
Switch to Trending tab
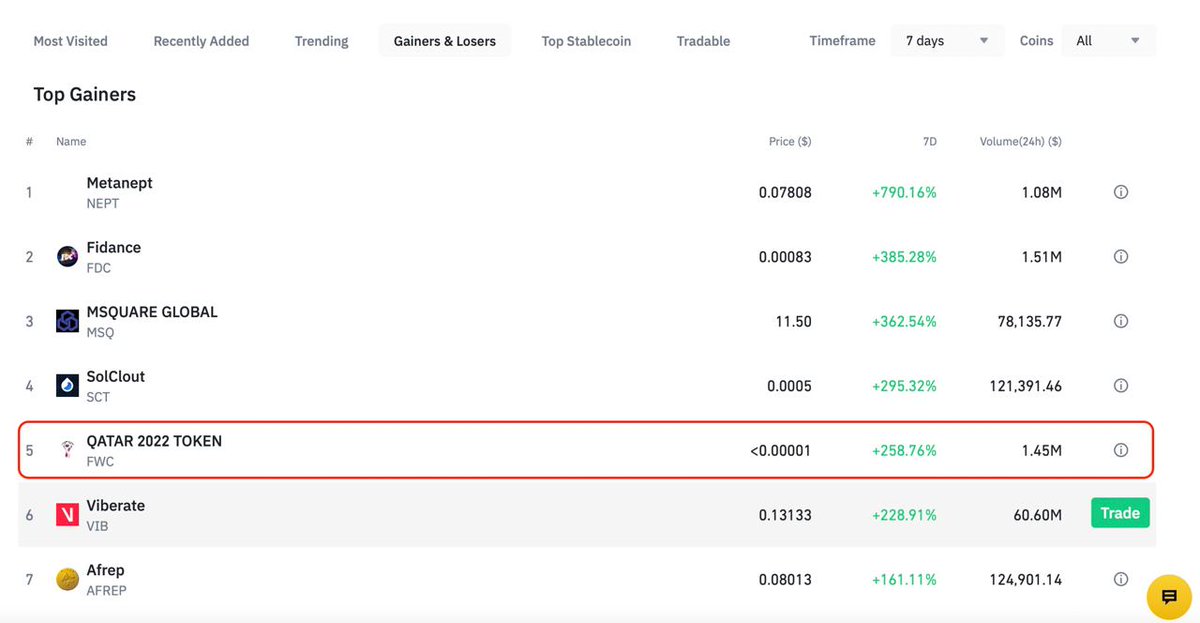[x=322, y=41]
